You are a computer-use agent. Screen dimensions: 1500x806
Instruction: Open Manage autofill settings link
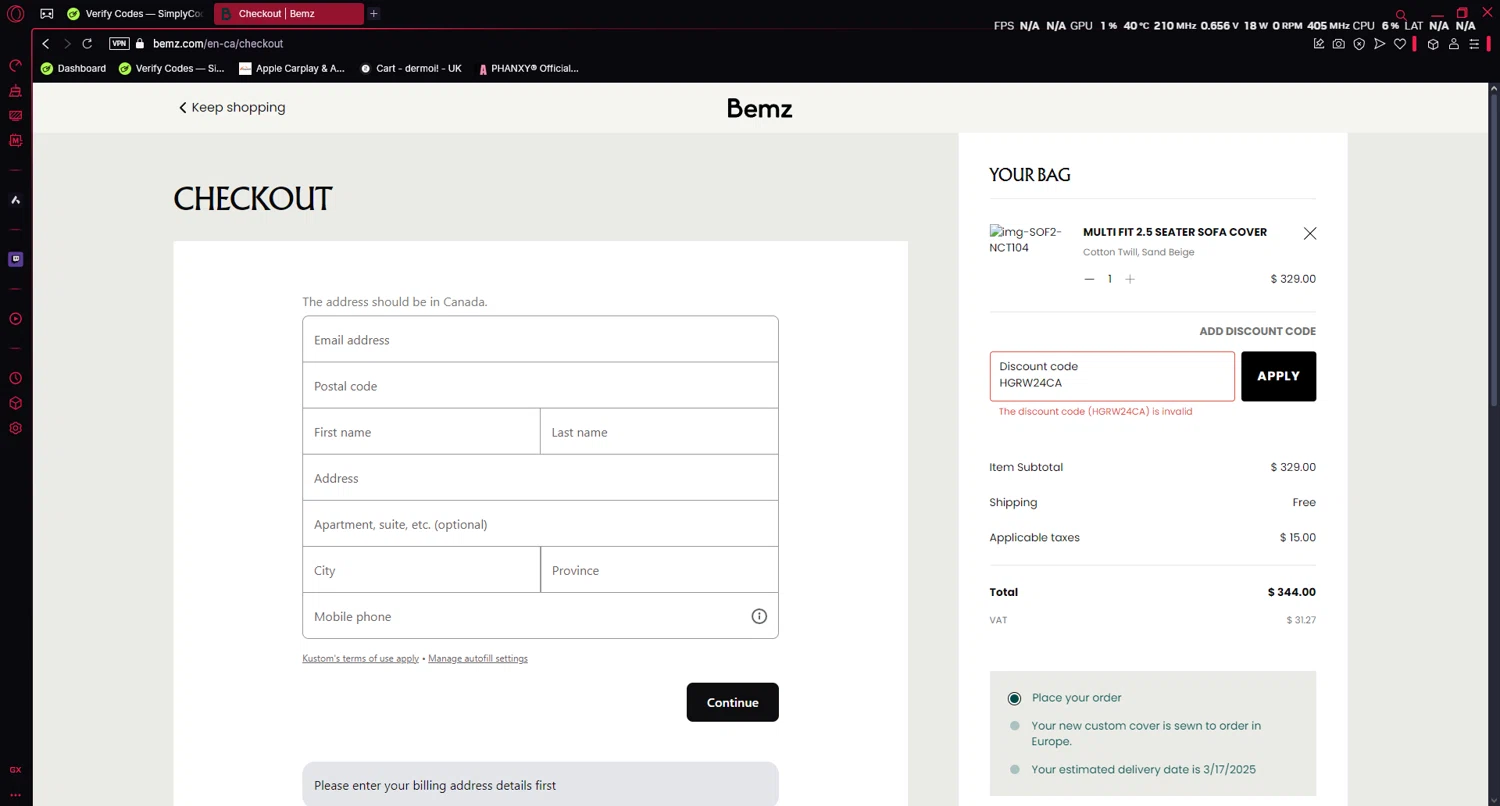[478, 658]
